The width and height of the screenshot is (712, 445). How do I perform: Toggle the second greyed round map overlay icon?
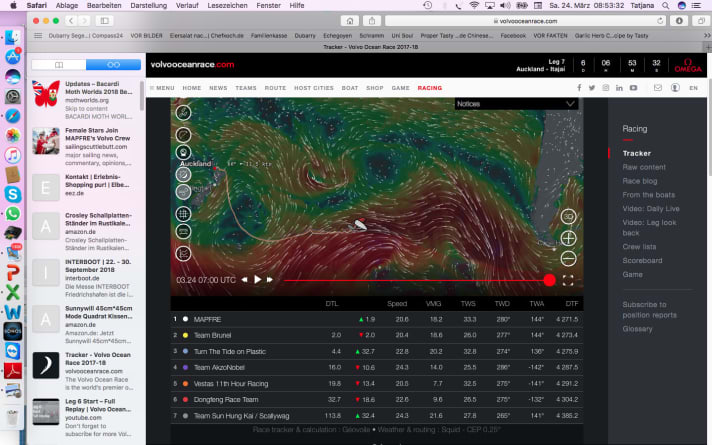183,192
